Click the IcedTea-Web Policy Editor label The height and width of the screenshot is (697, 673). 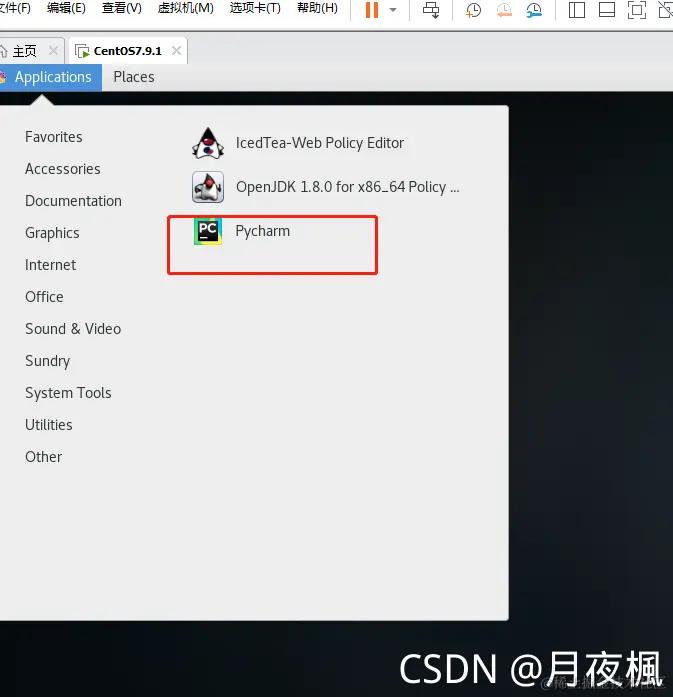(x=320, y=143)
